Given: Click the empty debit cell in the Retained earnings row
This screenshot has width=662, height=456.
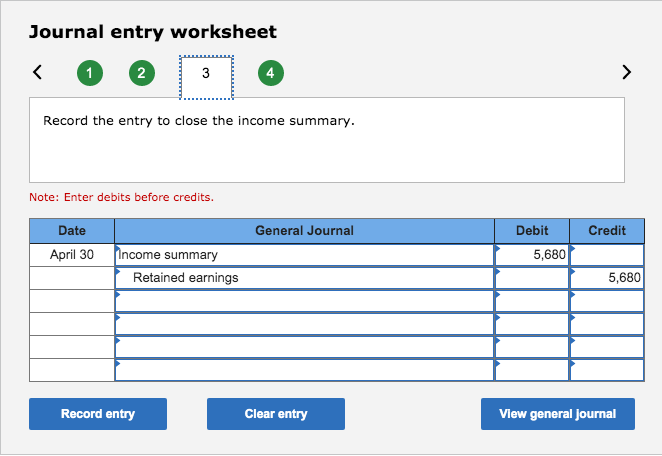Looking at the screenshot, I should click(532, 277).
